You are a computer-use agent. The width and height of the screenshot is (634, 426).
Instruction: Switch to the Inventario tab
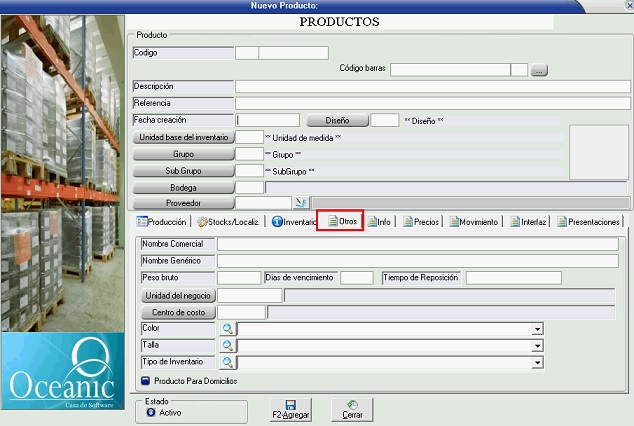tap(294, 222)
